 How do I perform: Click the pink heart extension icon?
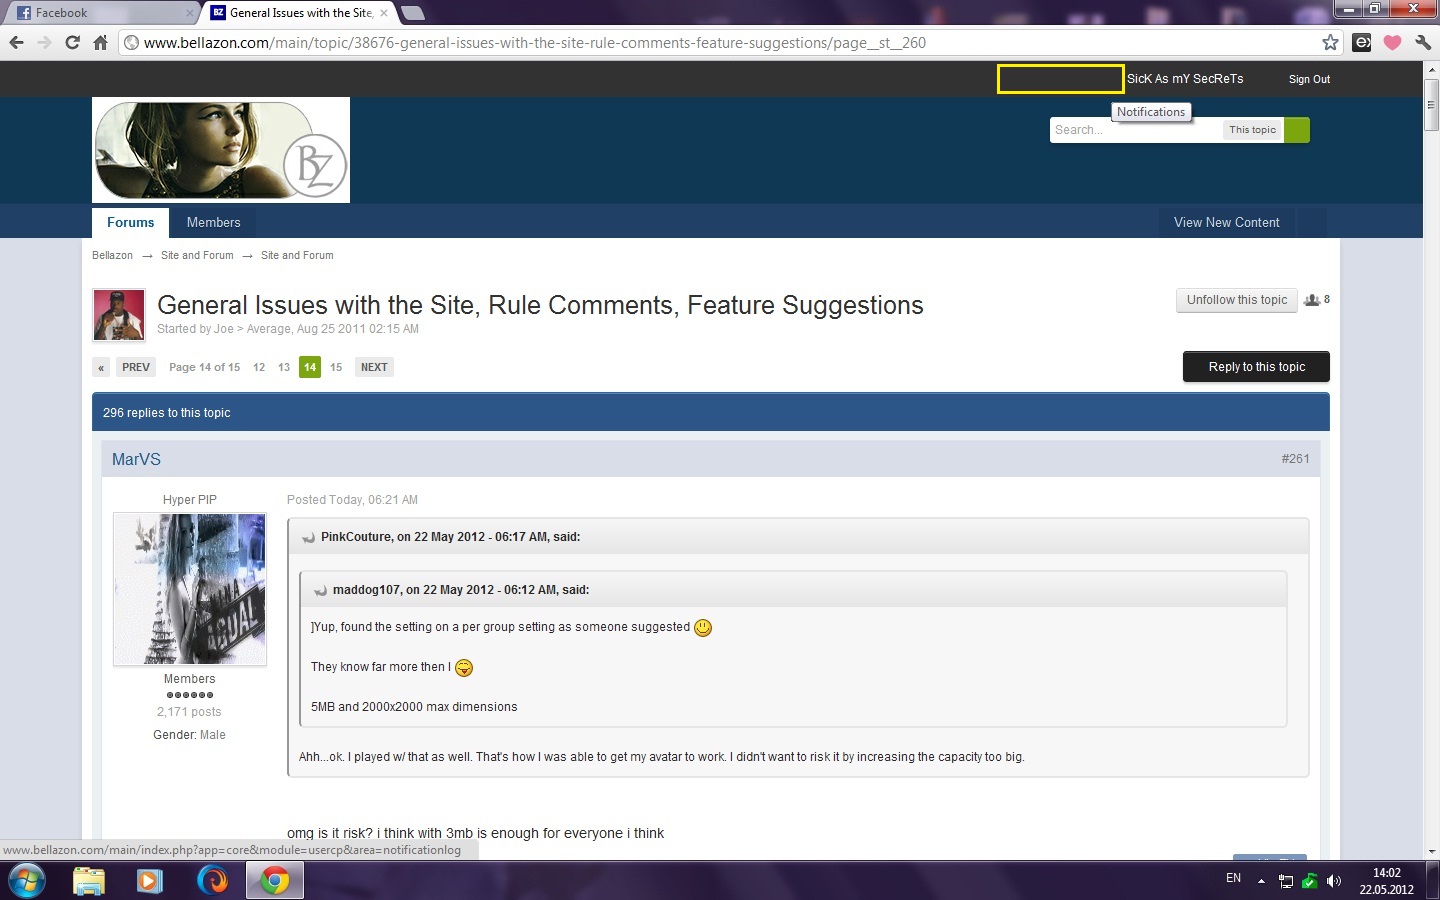coord(1392,42)
